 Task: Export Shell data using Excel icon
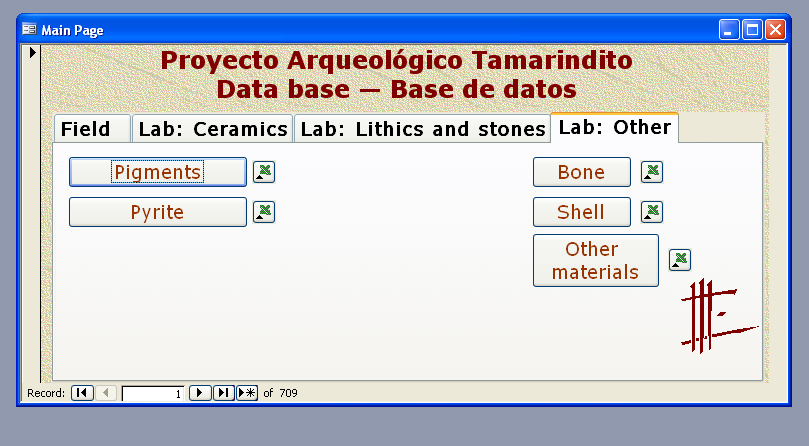(652, 212)
